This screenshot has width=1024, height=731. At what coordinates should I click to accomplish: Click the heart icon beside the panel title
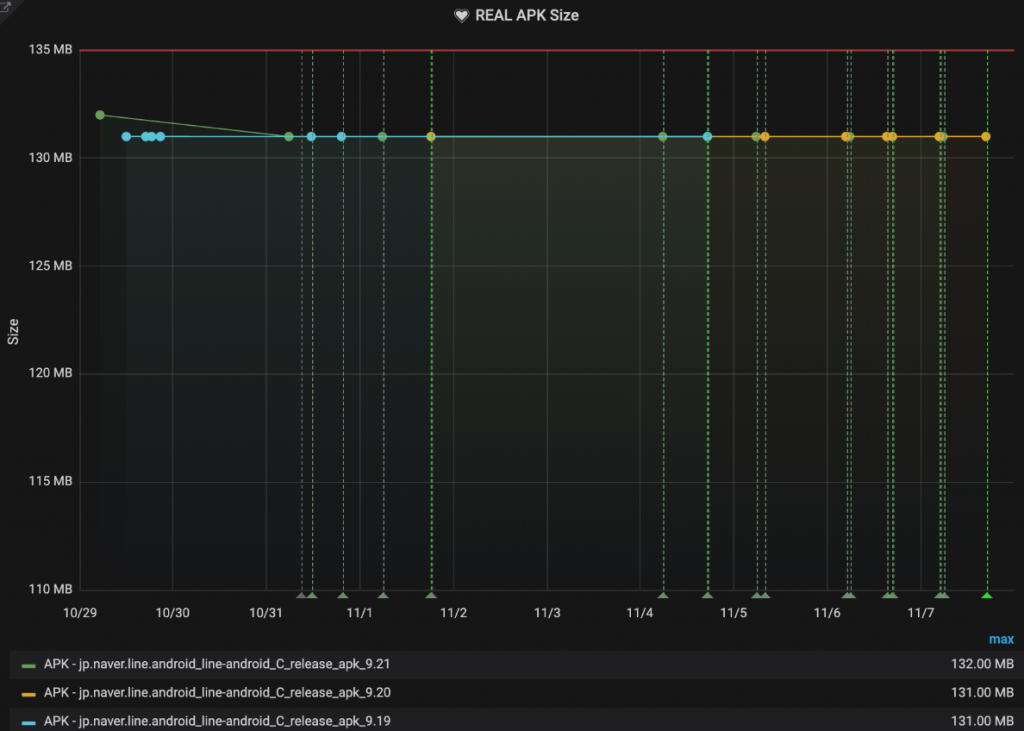461,16
